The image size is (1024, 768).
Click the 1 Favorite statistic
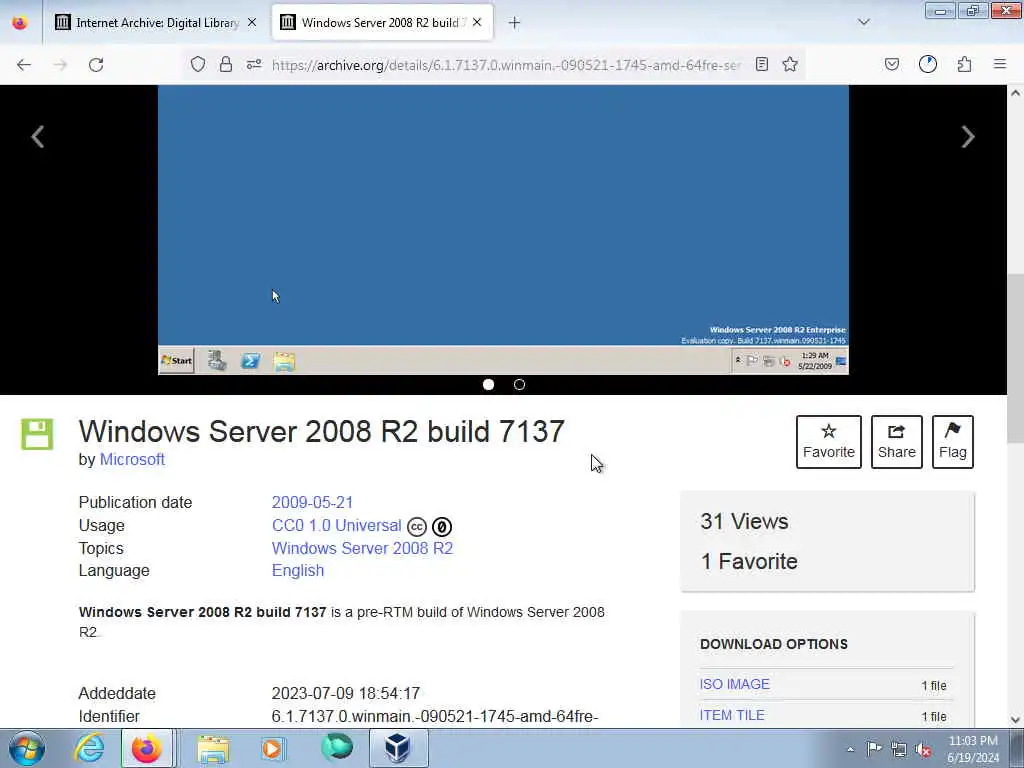(x=748, y=561)
